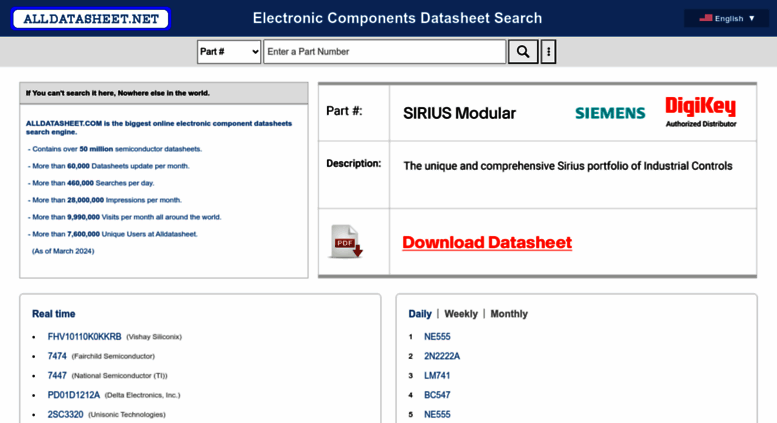Click the Siemens logo
Screen dimensions: 777x423
coord(610,113)
